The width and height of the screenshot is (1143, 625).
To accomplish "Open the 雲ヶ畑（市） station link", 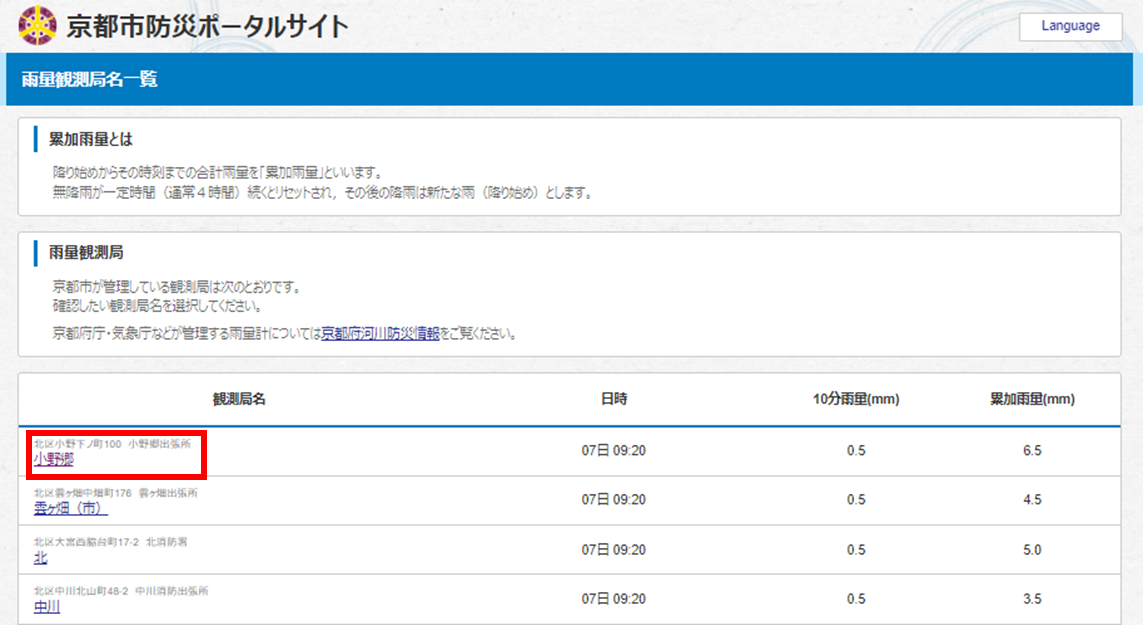I will click(71, 508).
